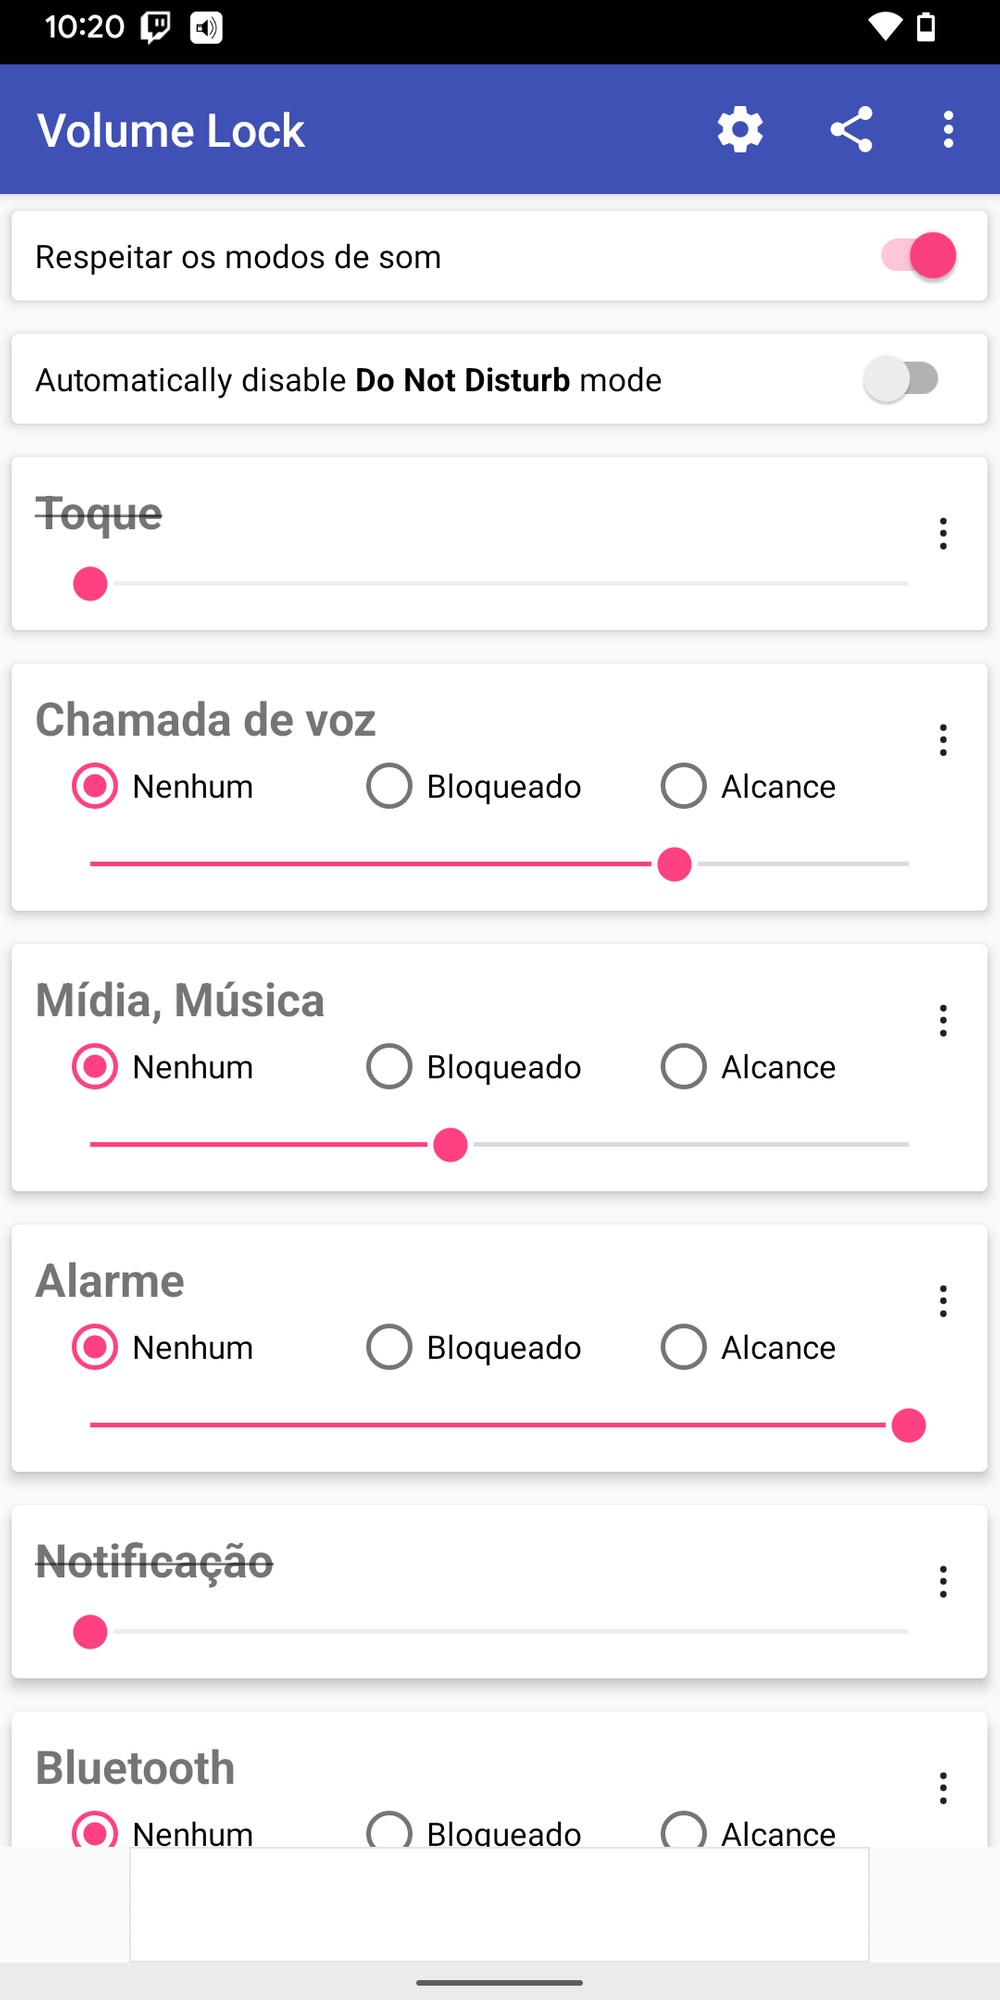Open Chamada de voz options menu

[x=943, y=740]
